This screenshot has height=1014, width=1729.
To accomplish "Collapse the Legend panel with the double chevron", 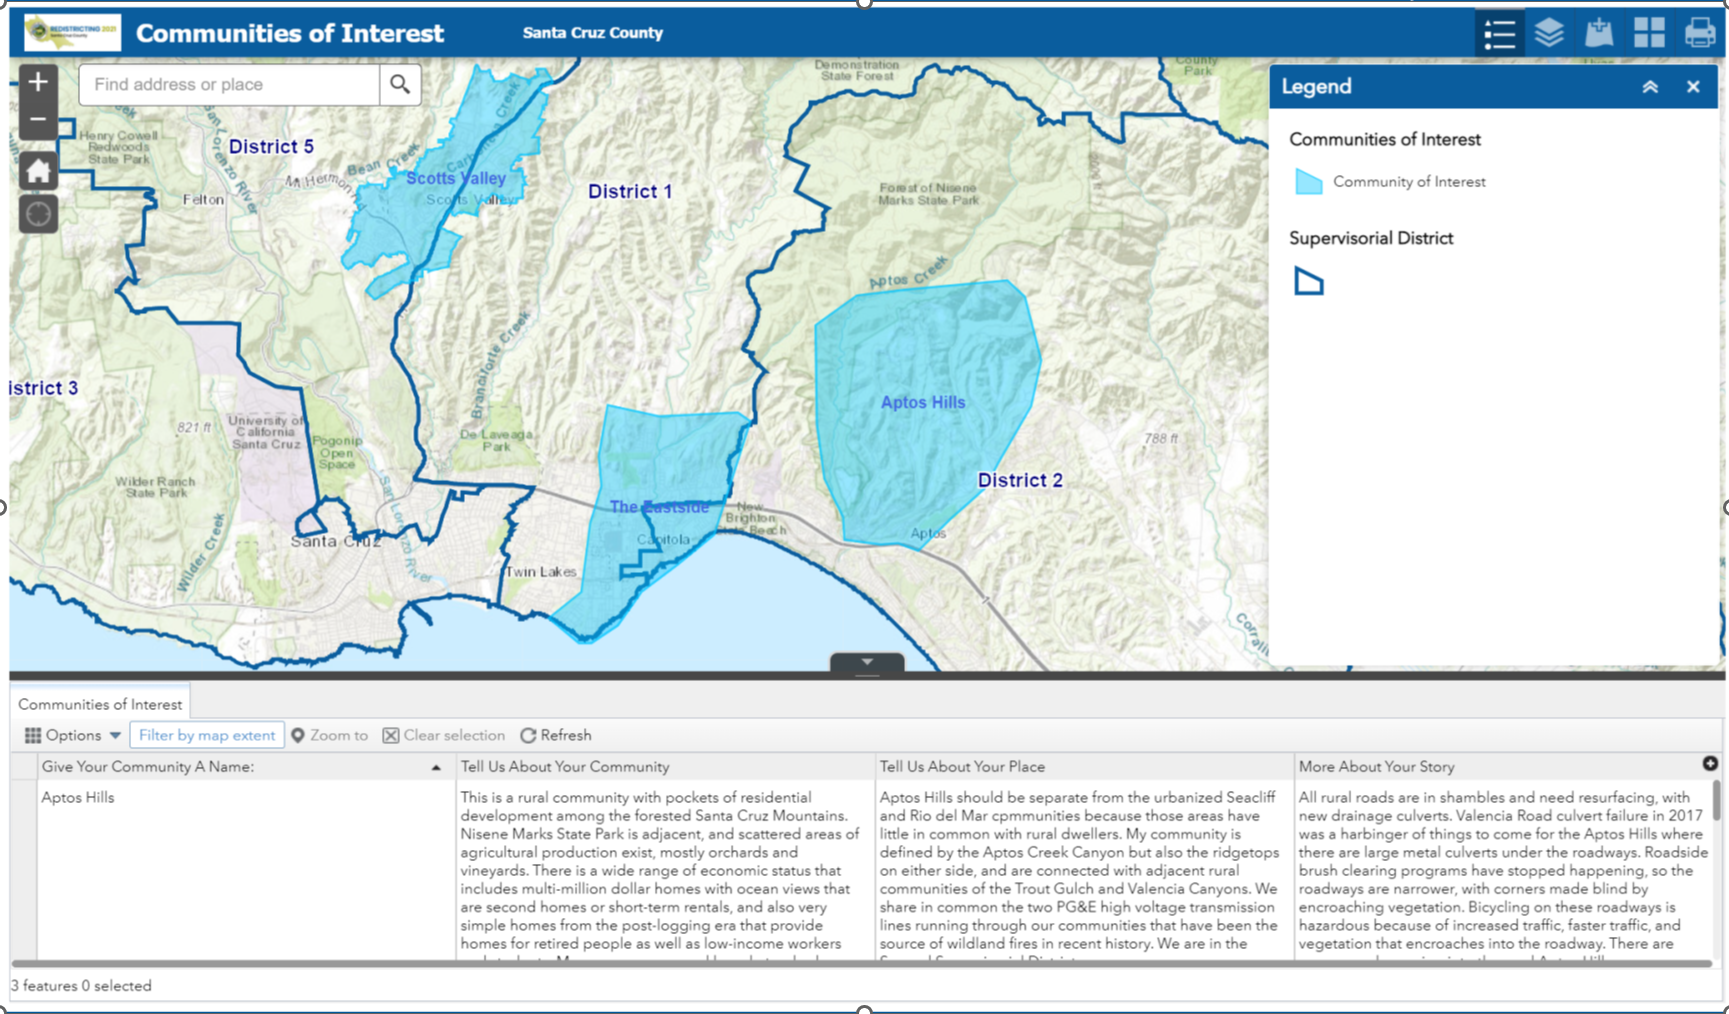I will click(1650, 87).
